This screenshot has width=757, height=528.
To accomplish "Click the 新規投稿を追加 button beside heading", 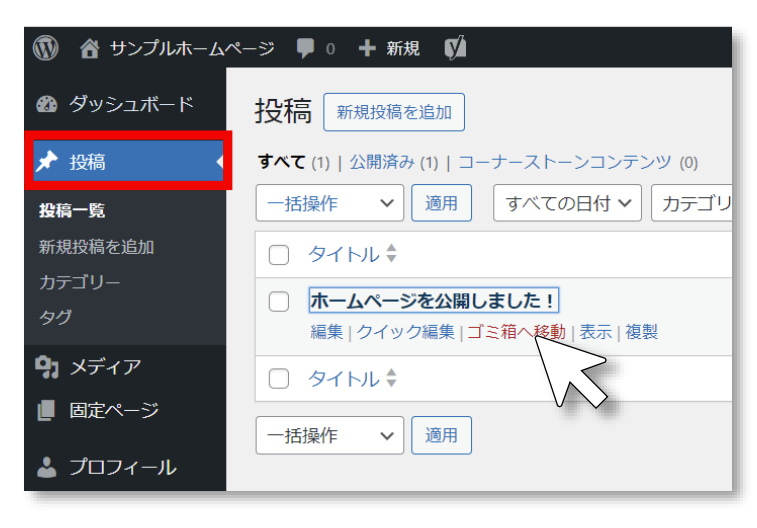I will 394,112.
